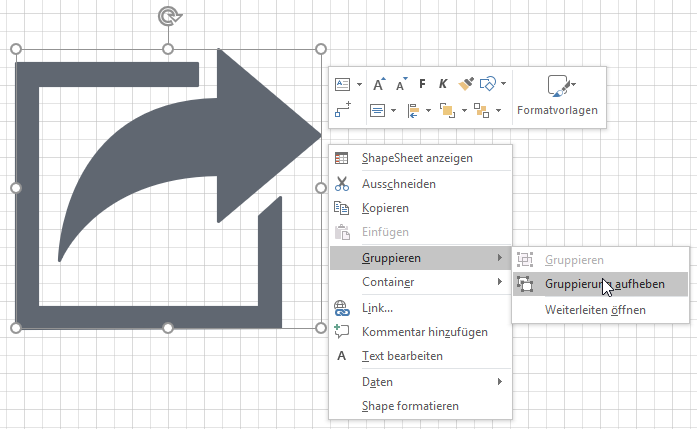Expand the align shapes dropdown arrow
697x429 pixels.
428,110
